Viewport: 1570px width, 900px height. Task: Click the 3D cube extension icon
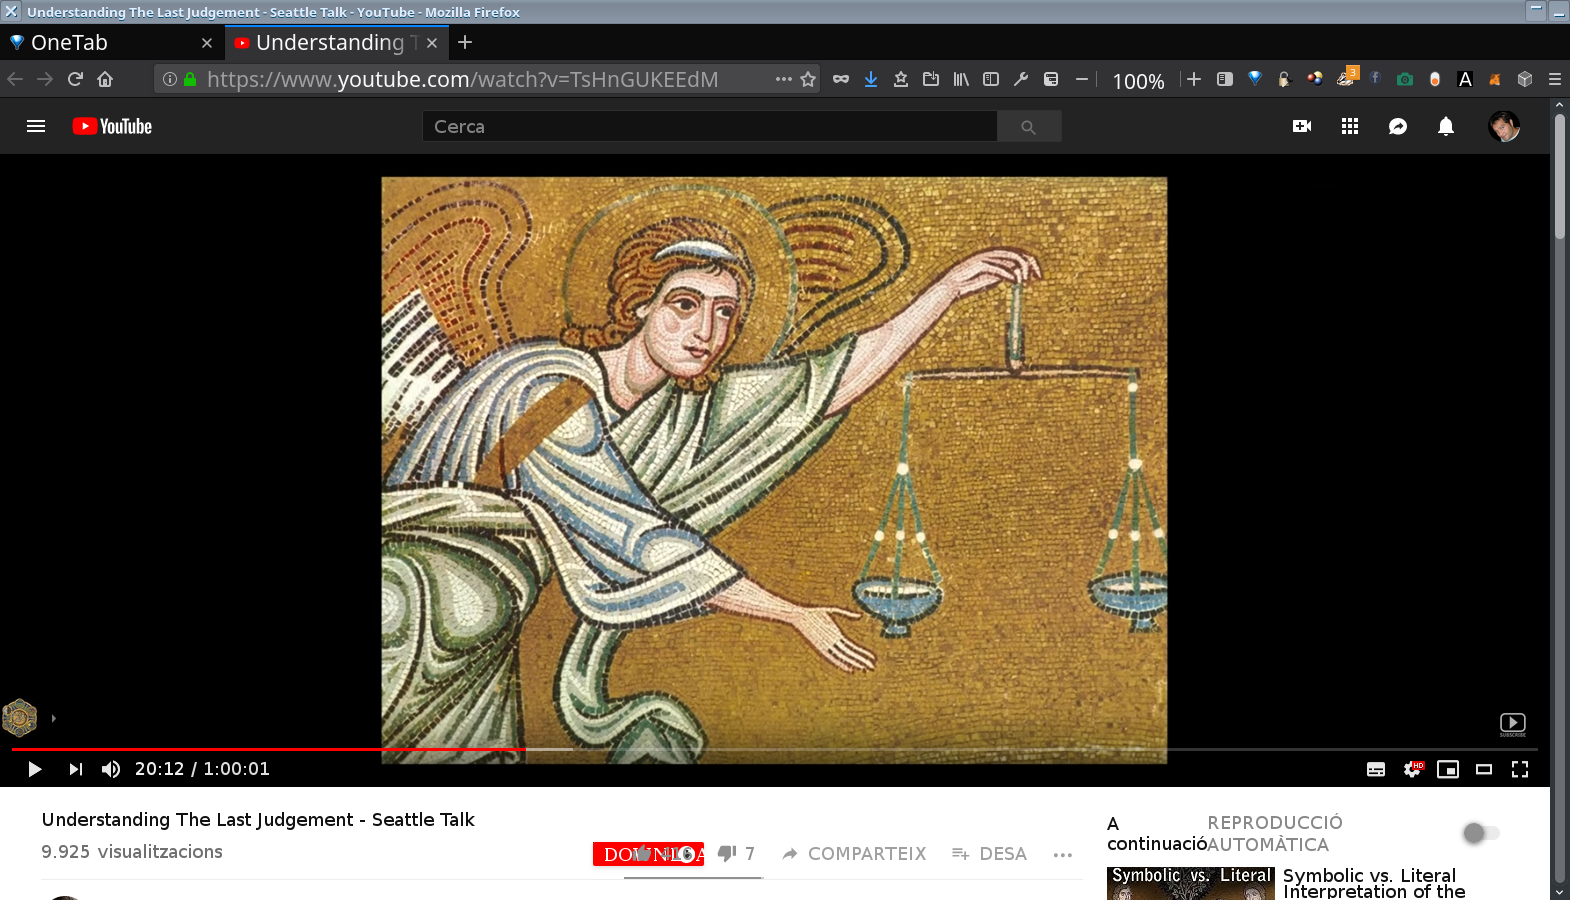[1525, 79]
